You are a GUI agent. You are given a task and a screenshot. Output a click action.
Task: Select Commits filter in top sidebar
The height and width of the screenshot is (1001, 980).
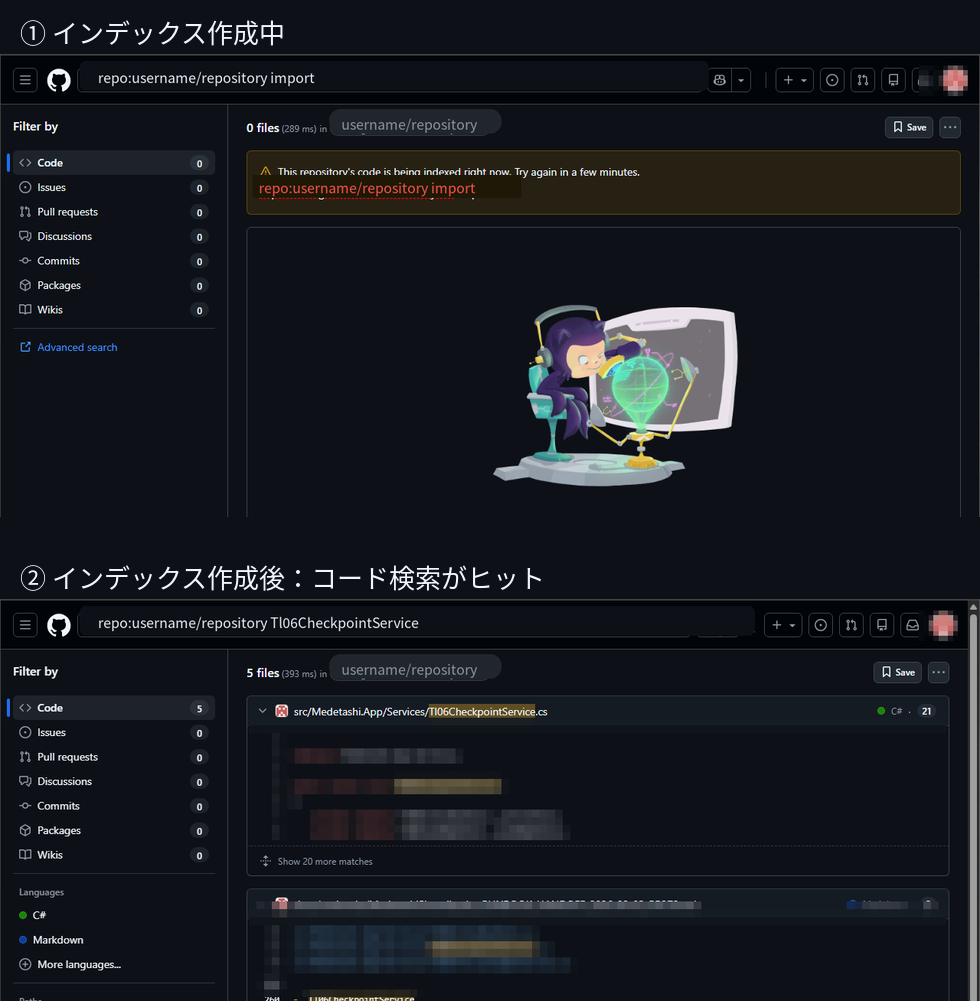click(114, 260)
